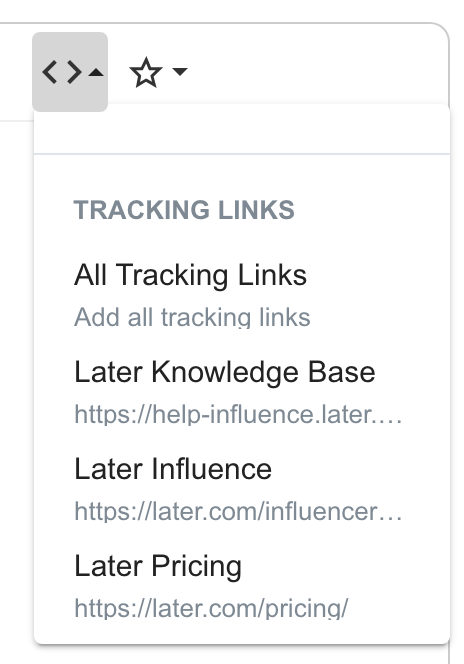Click the TRACKING LINKS section header
This screenshot has height=664, width=464.
[x=184, y=210]
